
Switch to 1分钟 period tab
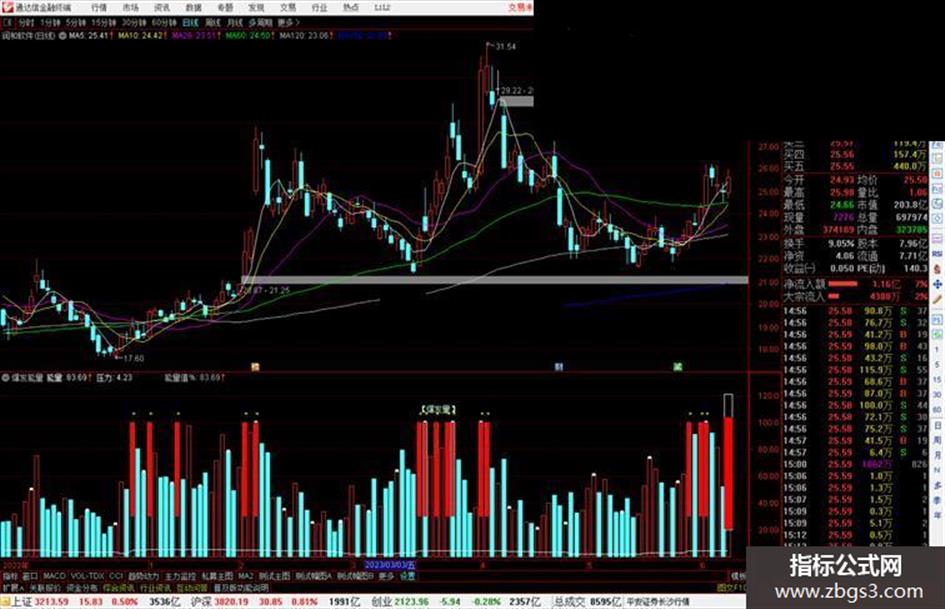[x=50, y=23]
